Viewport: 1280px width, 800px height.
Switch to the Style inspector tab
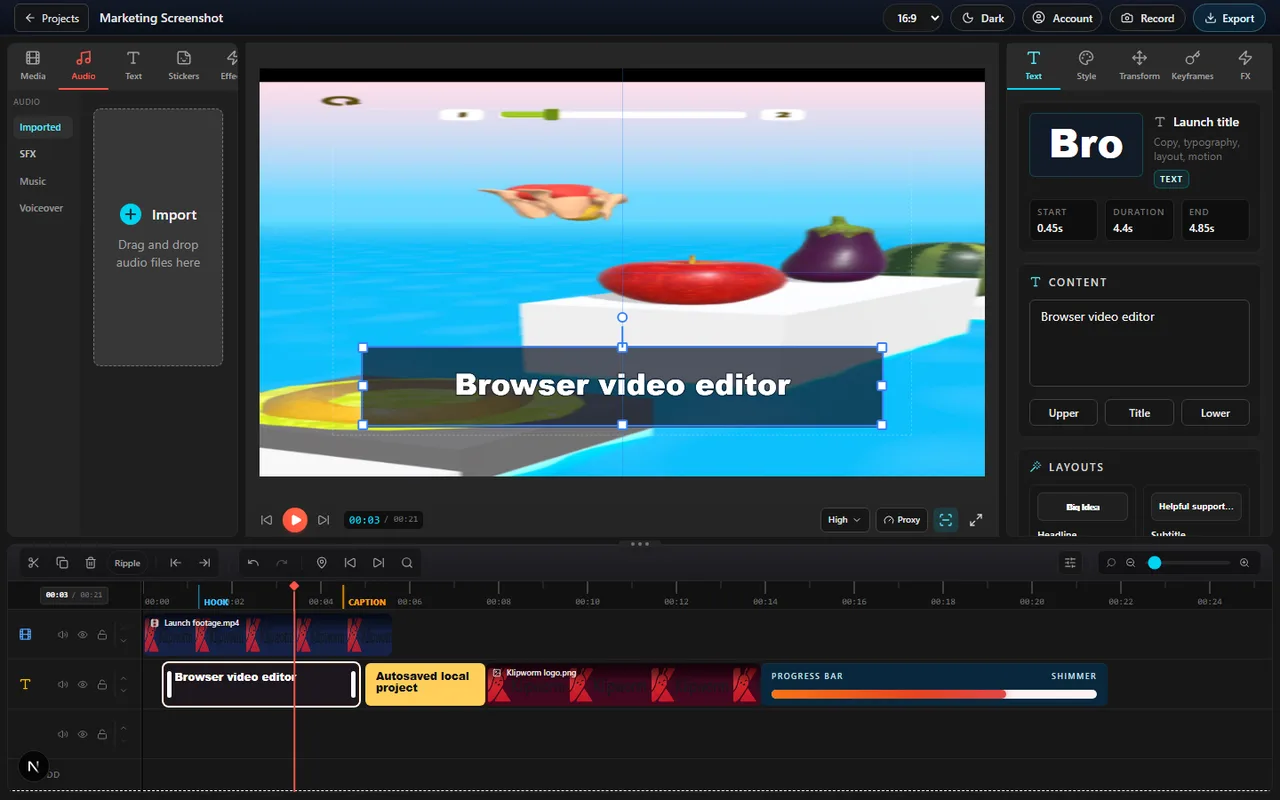click(1086, 65)
